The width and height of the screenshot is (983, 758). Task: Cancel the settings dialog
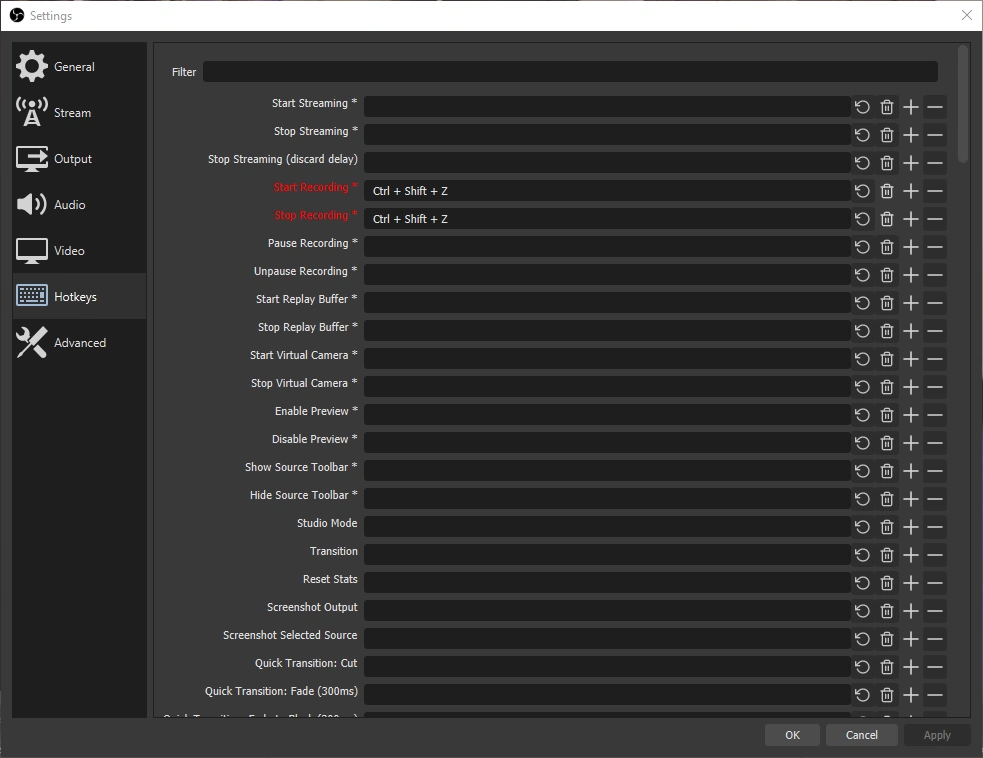[x=861, y=735]
